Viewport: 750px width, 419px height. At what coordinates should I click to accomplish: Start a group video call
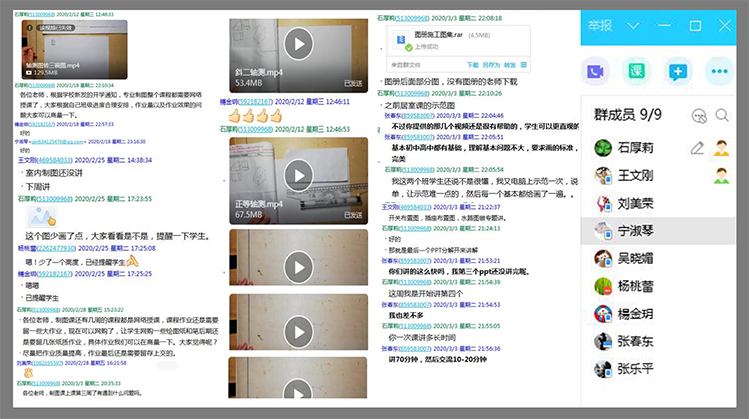point(598,72)
